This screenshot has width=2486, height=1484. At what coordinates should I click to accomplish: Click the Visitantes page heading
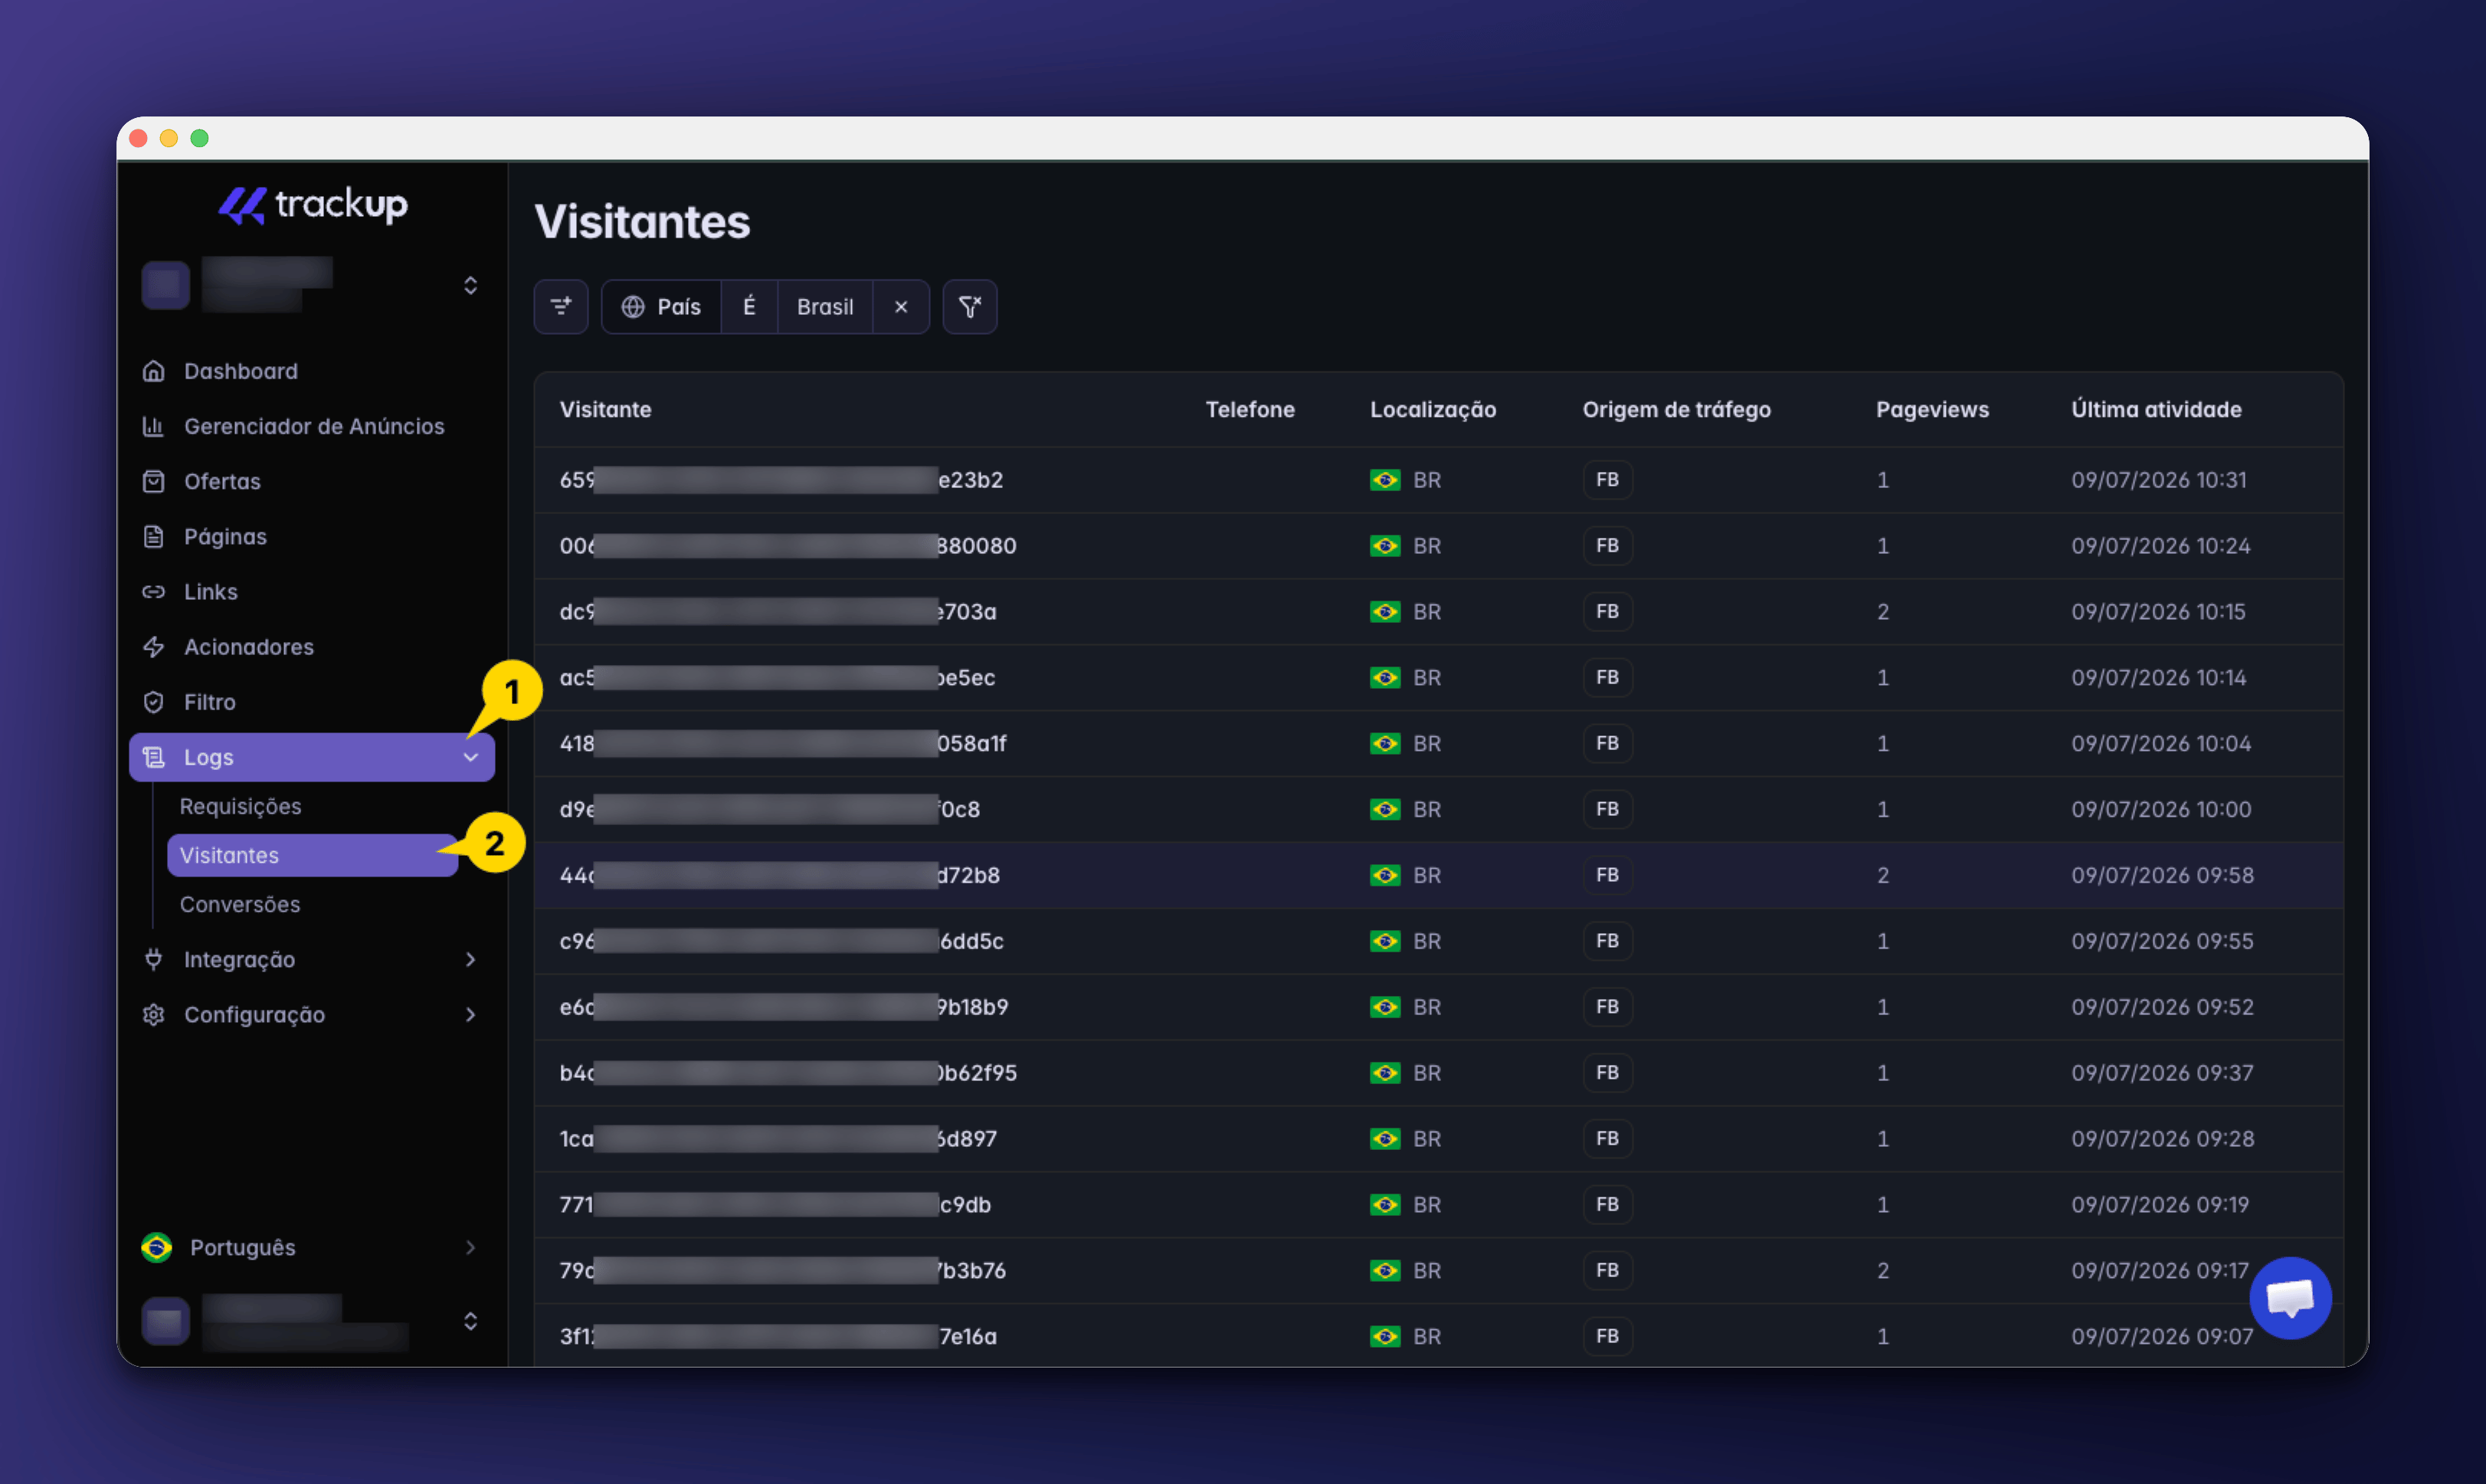coord(642,221)
